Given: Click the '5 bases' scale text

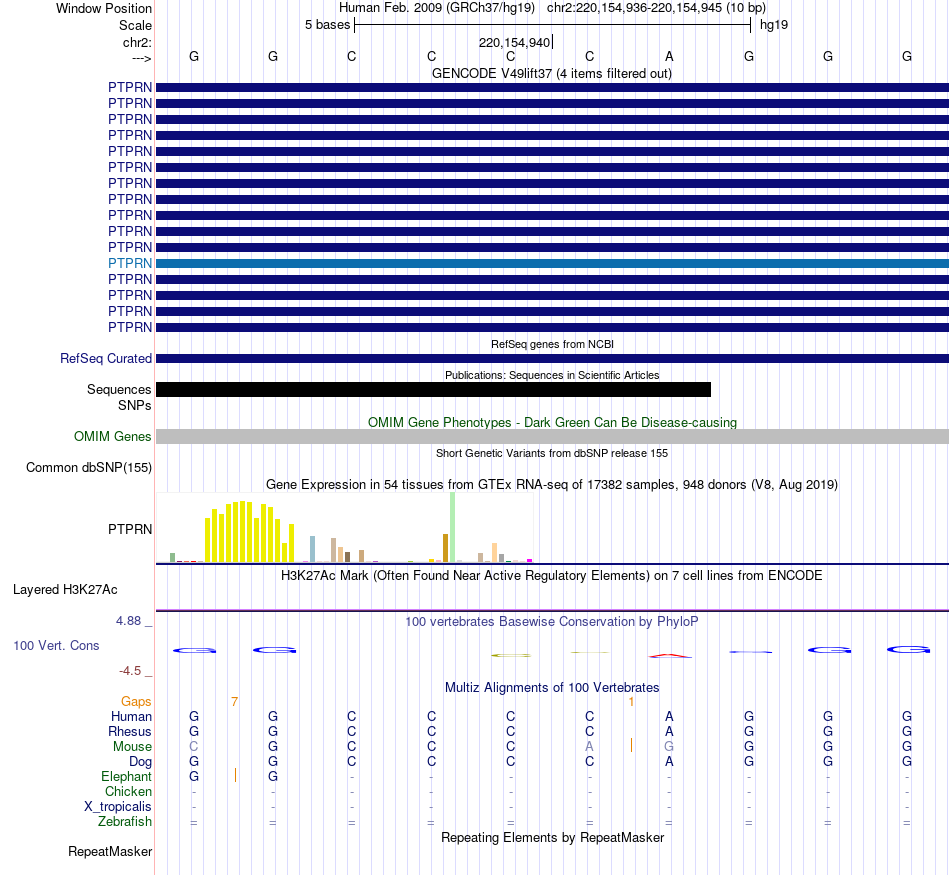Looking at the screenshot, I should click(x=327, y=25).
